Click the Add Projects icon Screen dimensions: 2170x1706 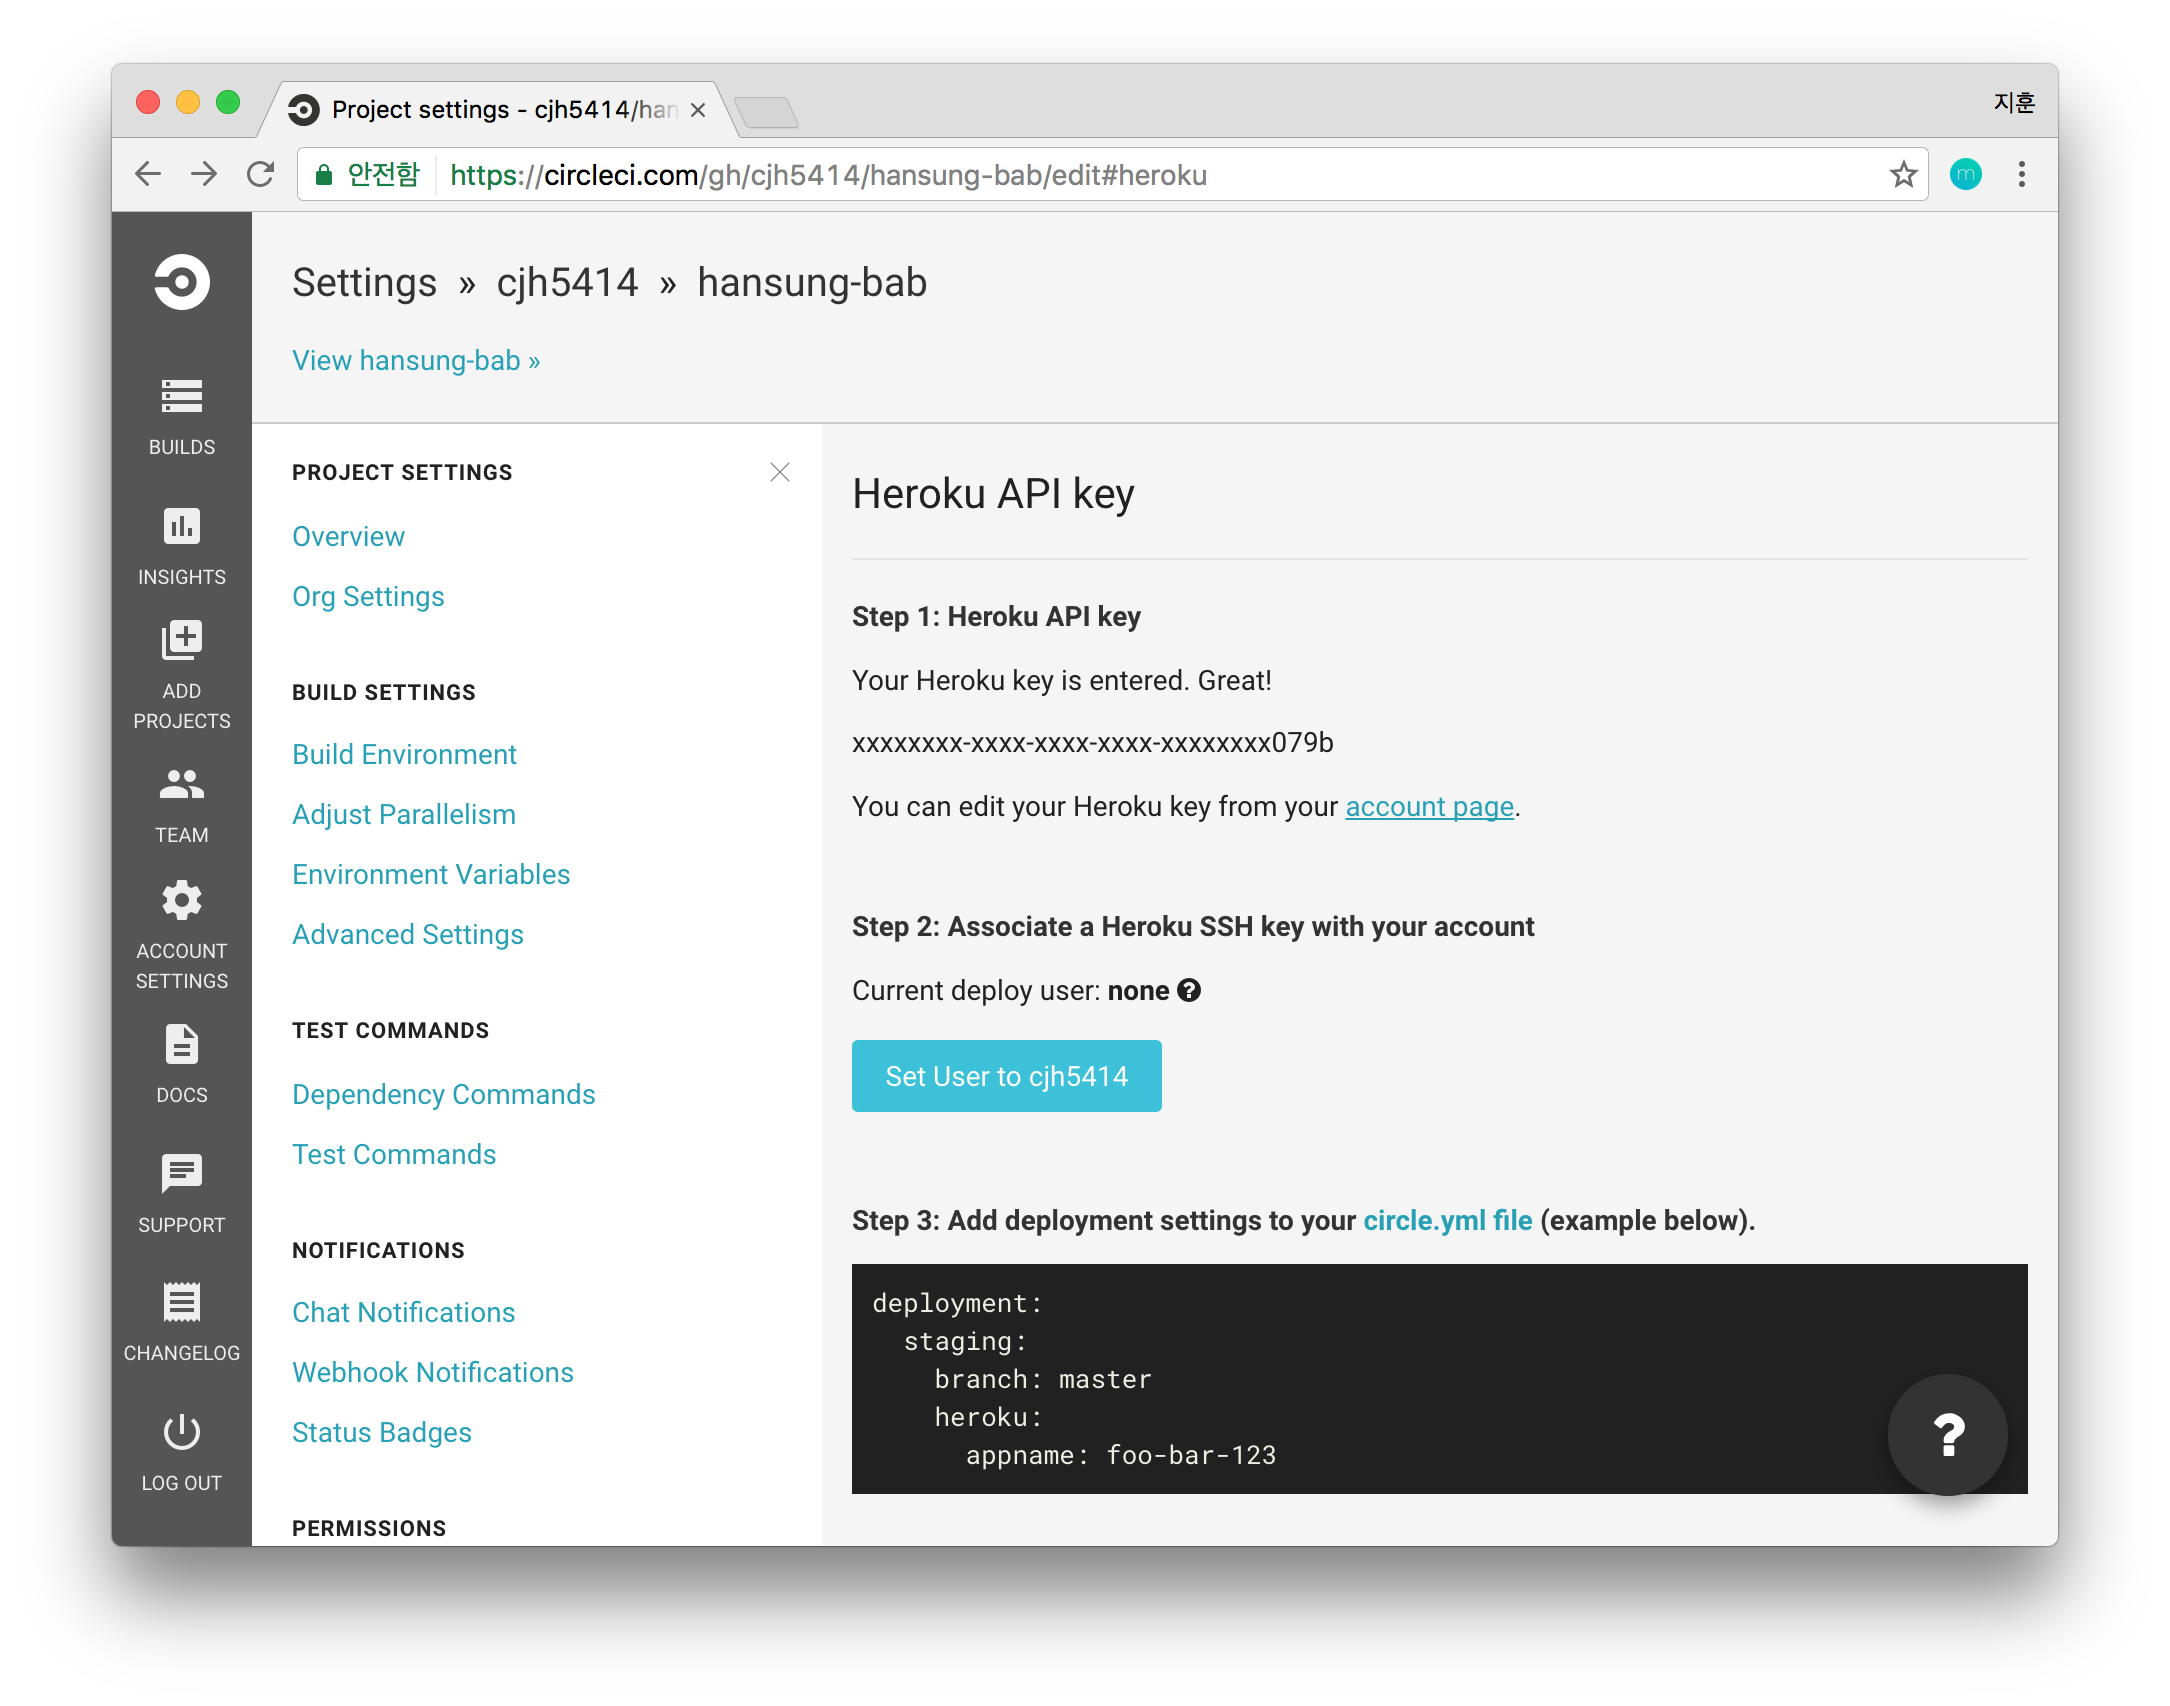181,640
